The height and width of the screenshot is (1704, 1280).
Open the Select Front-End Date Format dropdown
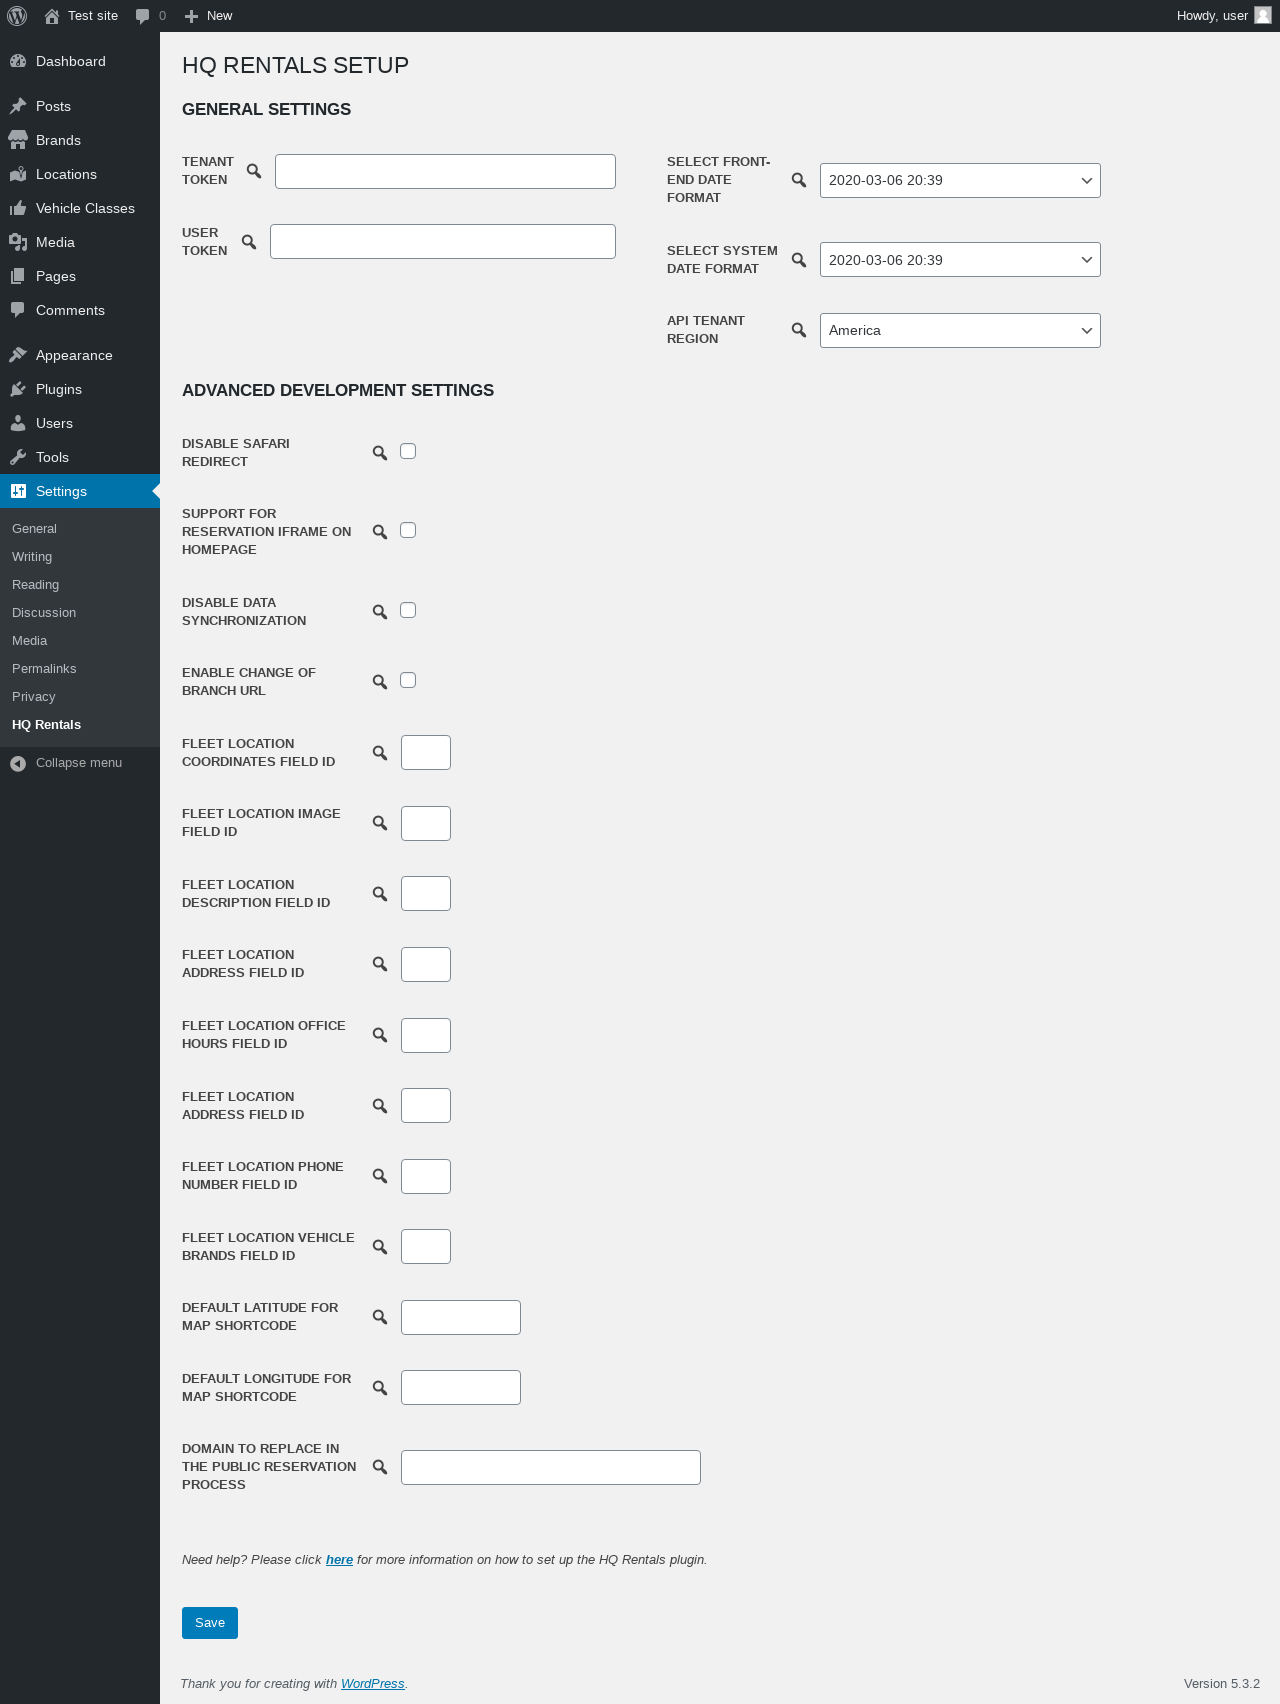click(960, 181)
